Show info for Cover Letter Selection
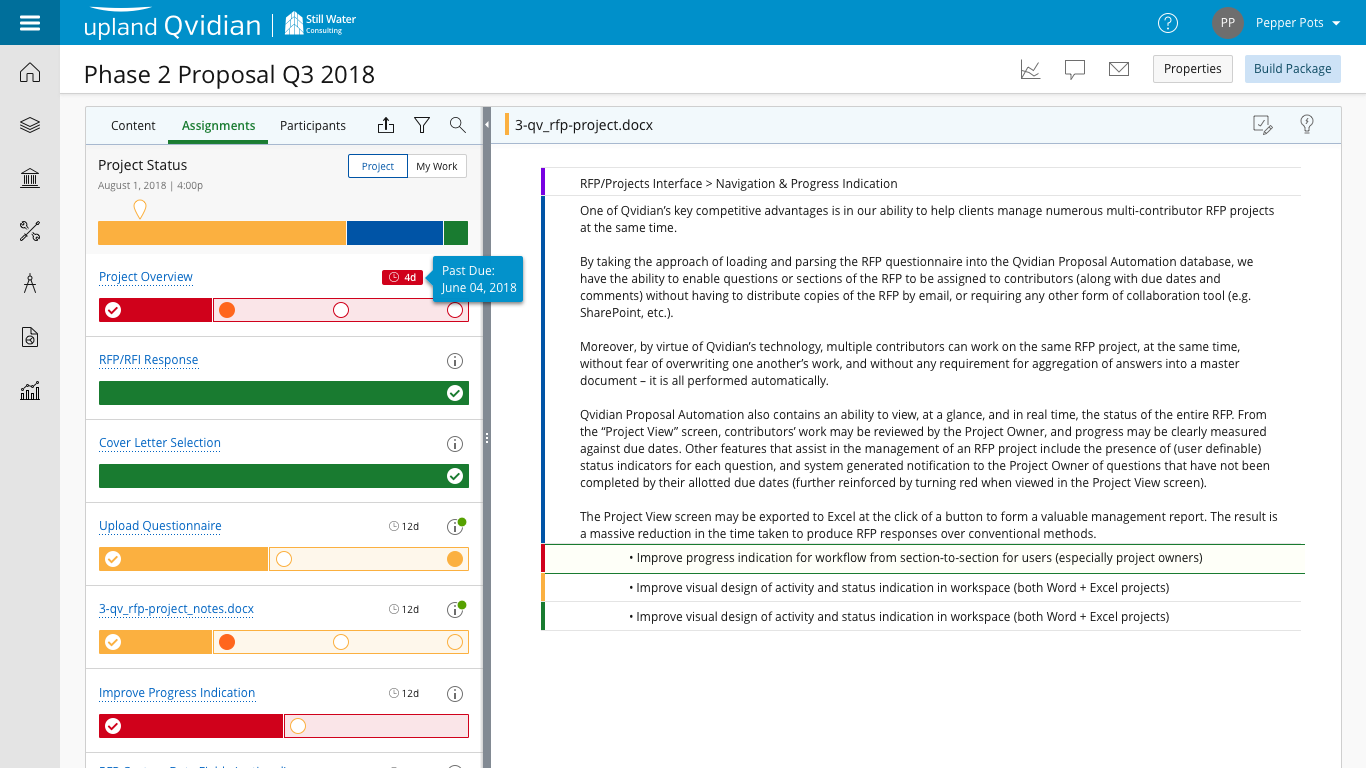 [454, 444]
